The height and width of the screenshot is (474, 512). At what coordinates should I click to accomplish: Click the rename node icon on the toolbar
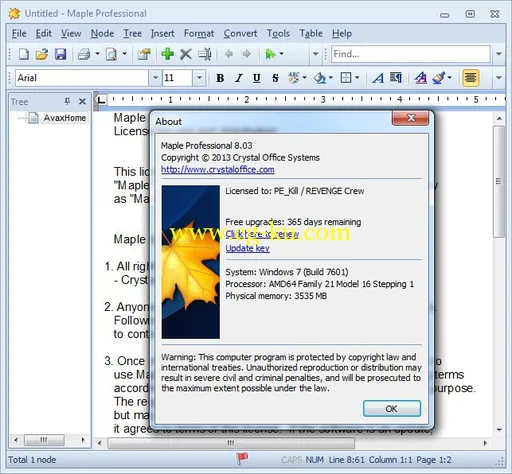point(205,54)
